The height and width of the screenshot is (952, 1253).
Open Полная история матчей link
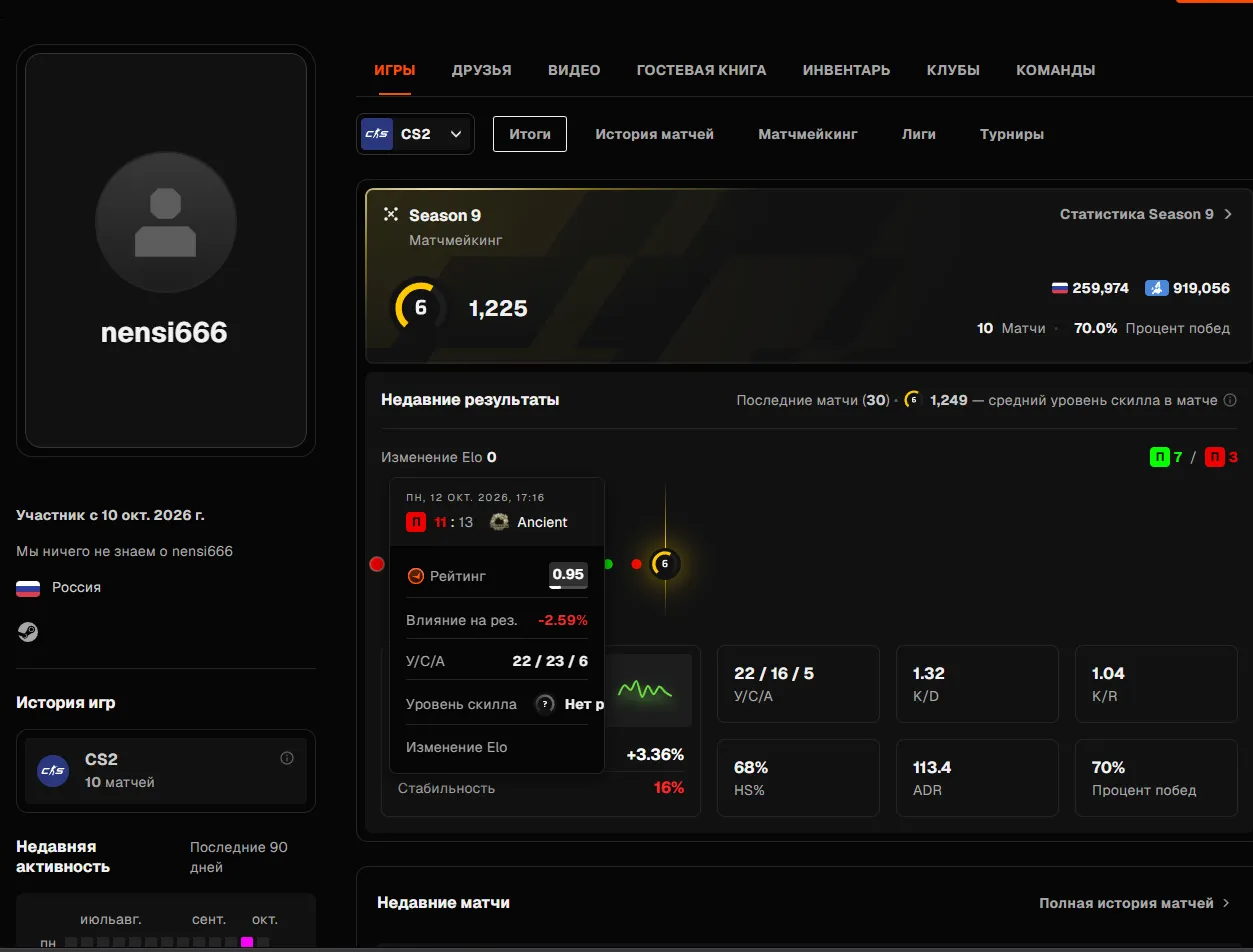click(x=1135, y=903)
